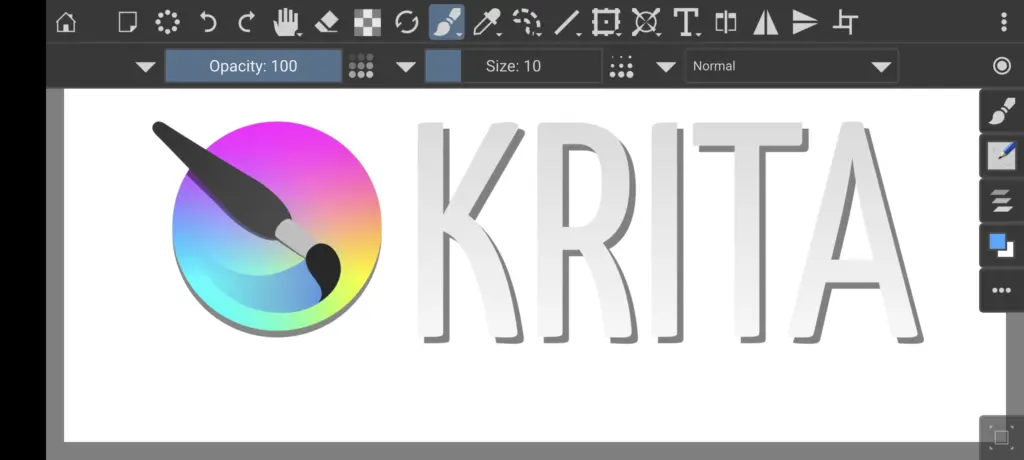This screenshot has height=460, width=1024.
Task: Select the Line tool
Action: pyautogui.click(x=567, y=22)
